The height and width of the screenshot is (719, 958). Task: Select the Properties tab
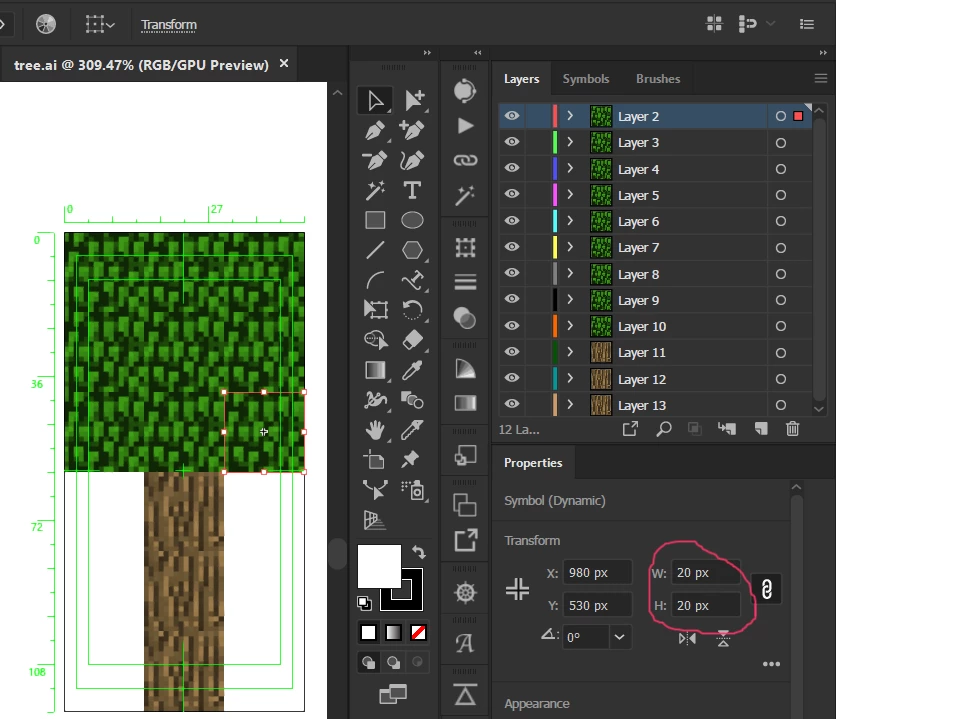tap(533, 462)
